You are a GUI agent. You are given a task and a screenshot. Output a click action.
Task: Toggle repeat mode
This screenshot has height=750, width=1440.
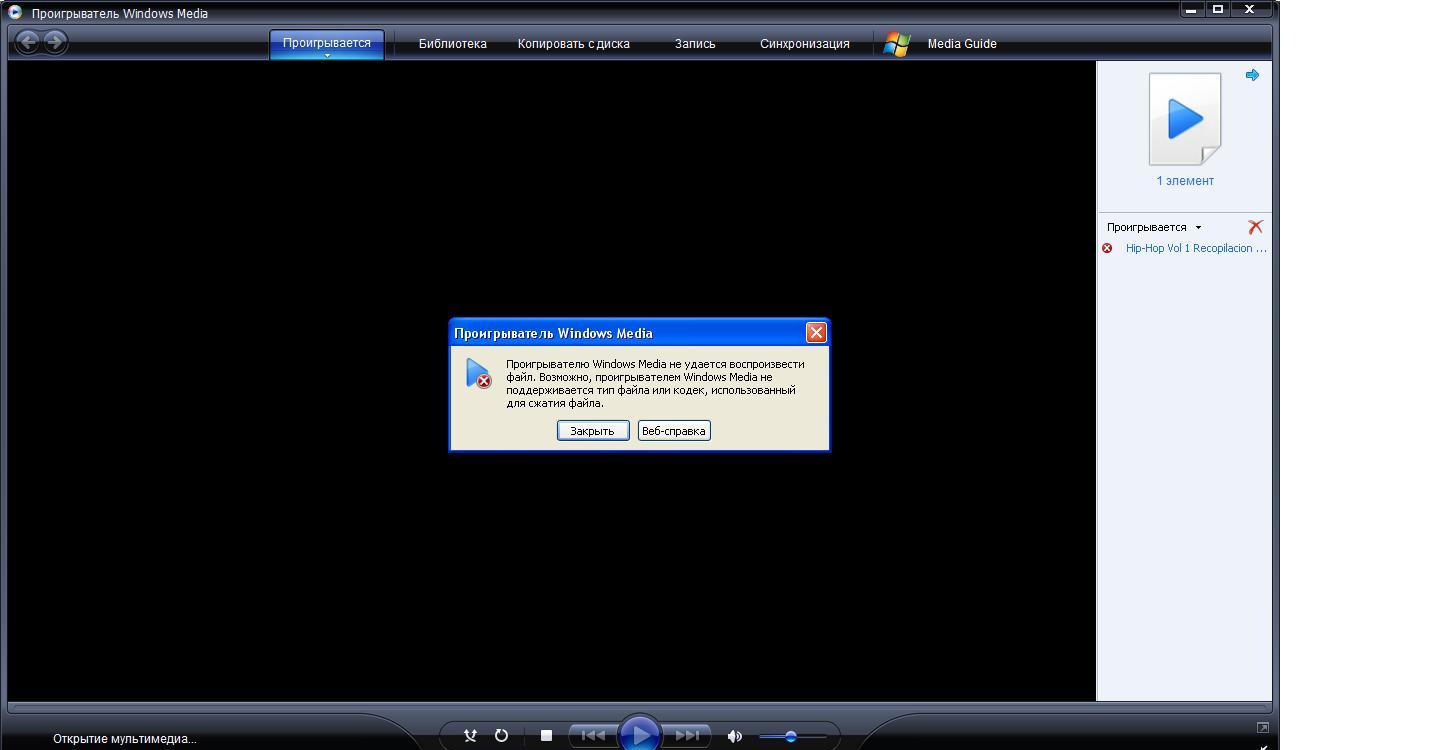(501, 736)
